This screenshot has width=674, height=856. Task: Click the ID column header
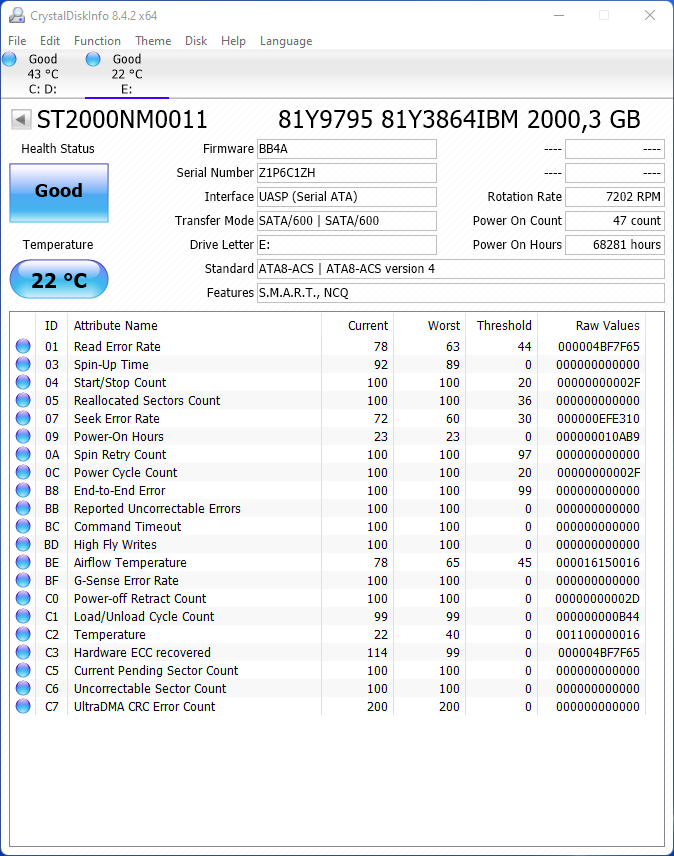point(51,326)
